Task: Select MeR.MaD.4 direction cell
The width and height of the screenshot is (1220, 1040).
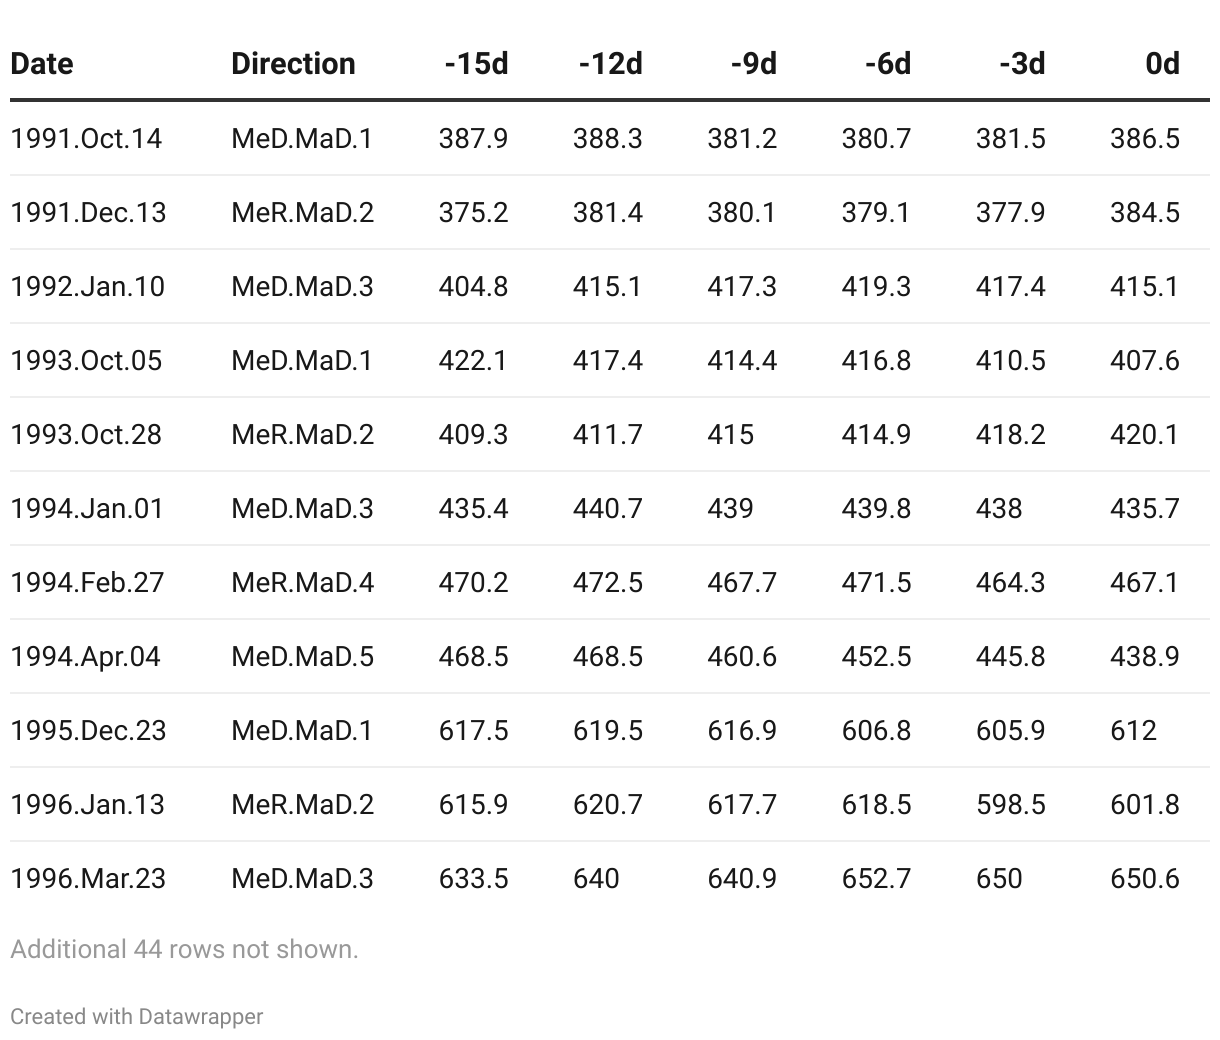Action: coord(302,582)
